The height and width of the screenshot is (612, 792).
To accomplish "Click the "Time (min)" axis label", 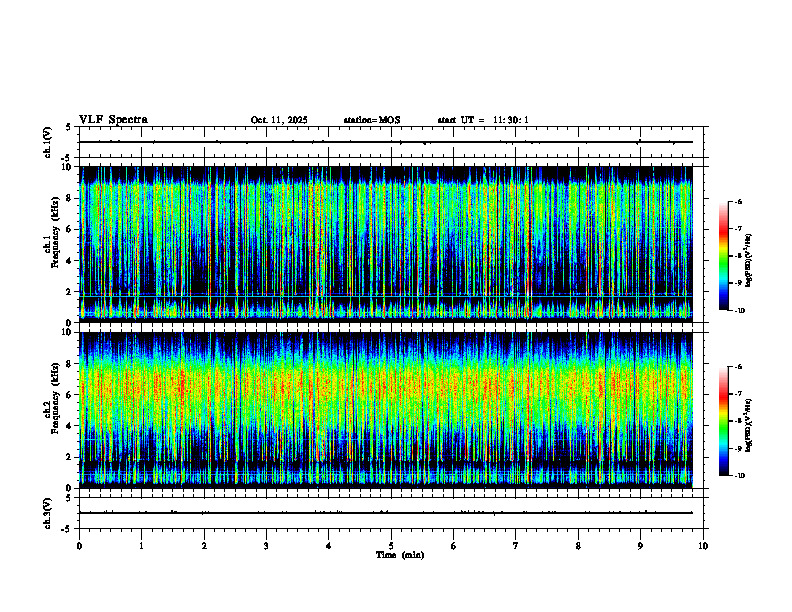I will pos(400,555).
